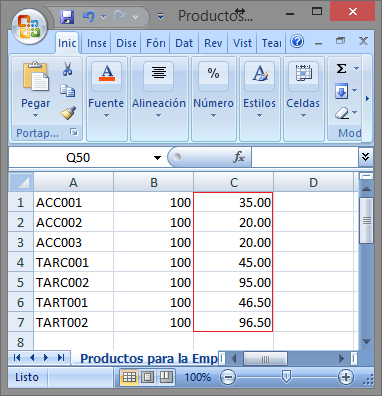This screenshot has height=396, width=382.
Task: Switch to Page Break Preview
Action: [166, 377]
